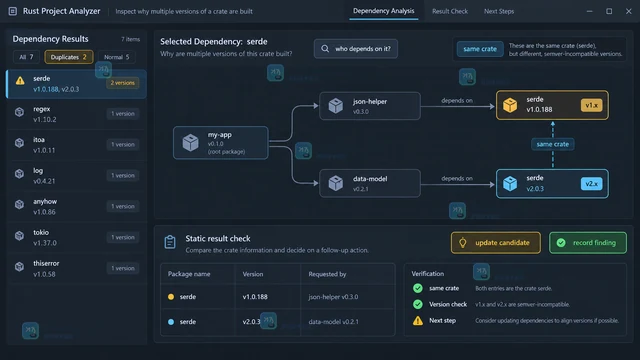Select the tokio v1.37.0 list entry
The image size is (640, 360).
[76, 238]
